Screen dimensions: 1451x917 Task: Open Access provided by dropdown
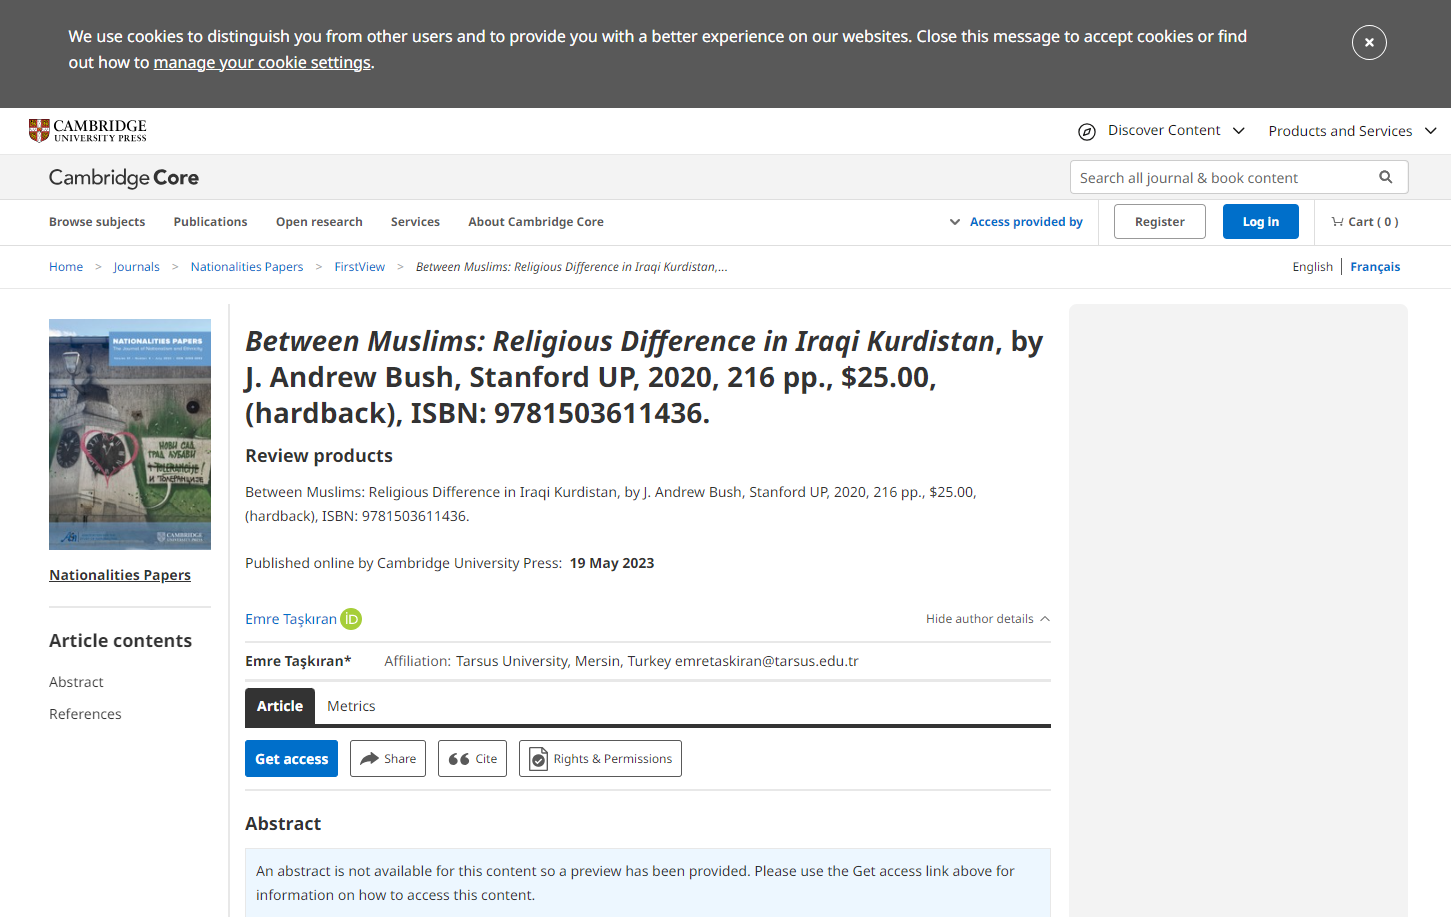coord(1016,222)
